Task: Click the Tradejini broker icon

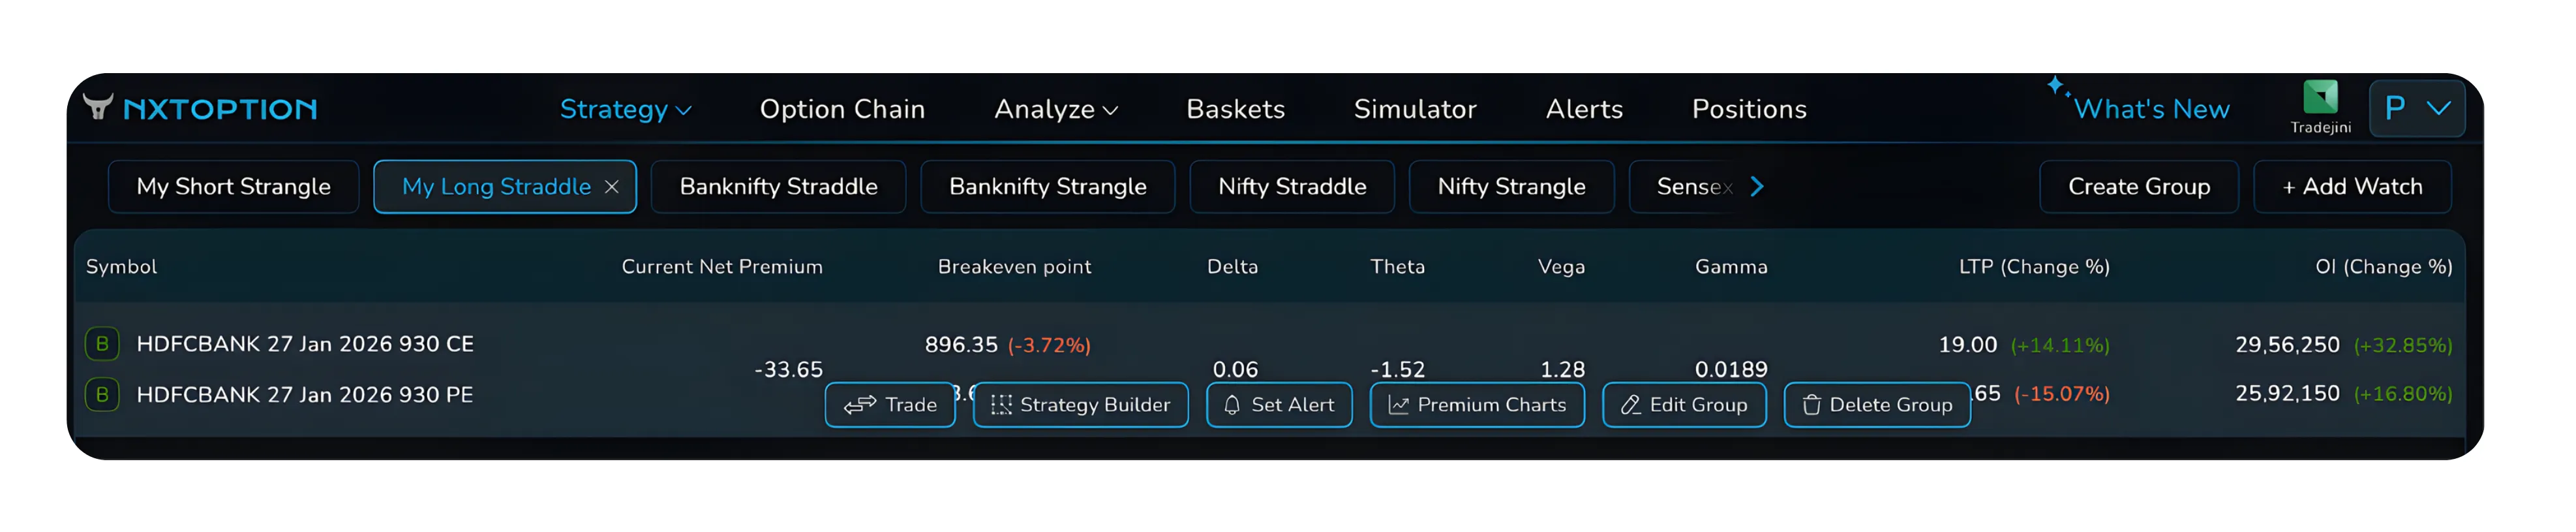Action: (x=2321, y=98)
